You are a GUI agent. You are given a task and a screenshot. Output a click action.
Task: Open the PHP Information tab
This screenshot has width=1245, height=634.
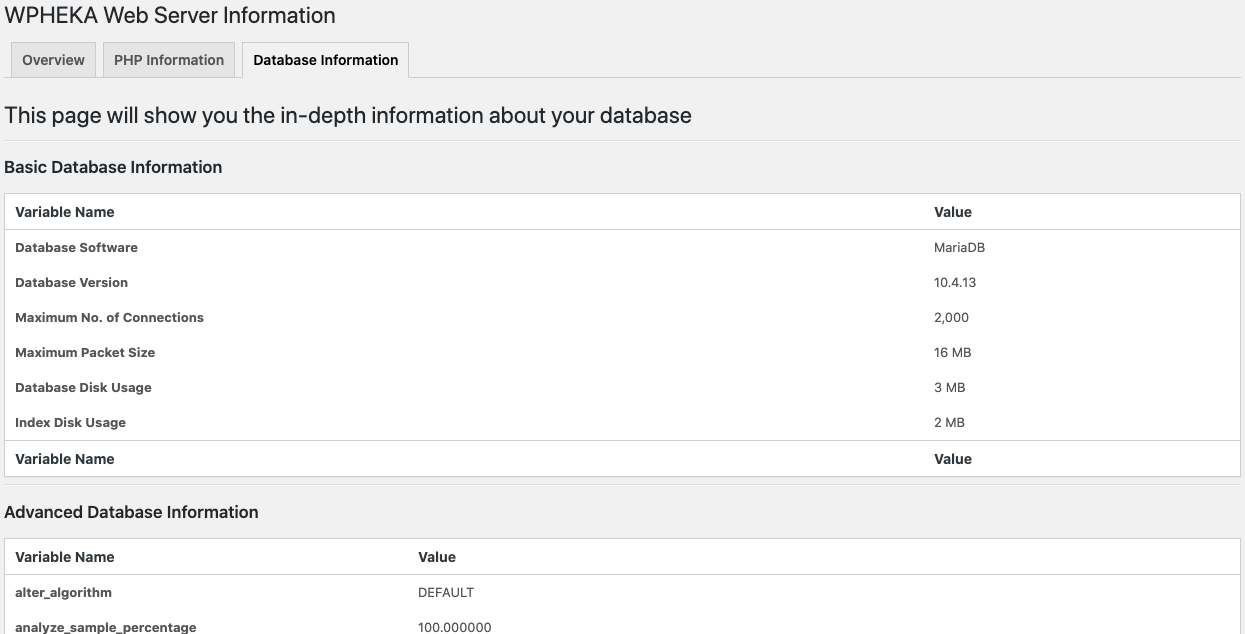pyautogui.click(x=169, y=60)
